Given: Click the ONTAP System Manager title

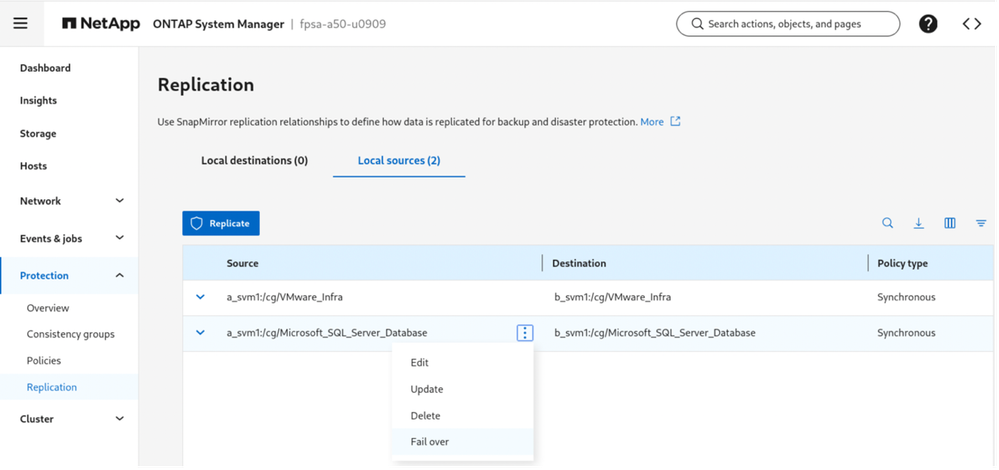Looking at the screenshot, I should tap(219, 24).
